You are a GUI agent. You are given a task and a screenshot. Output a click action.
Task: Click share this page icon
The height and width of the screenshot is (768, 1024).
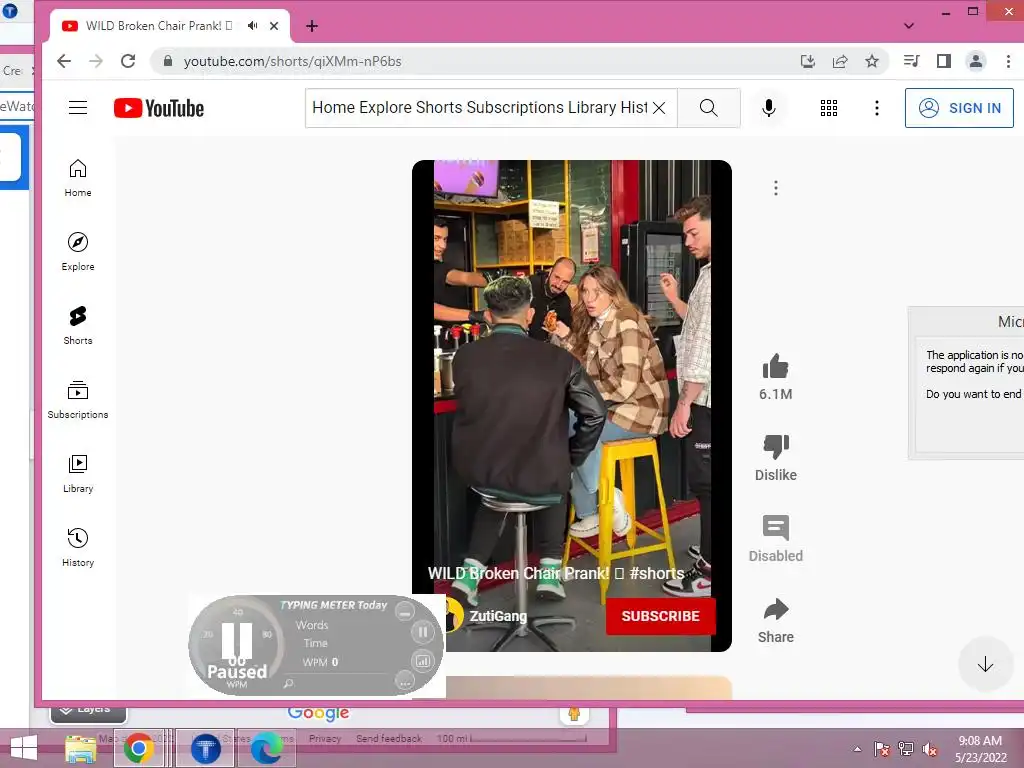pyautogui.click(x=840, y=61)
